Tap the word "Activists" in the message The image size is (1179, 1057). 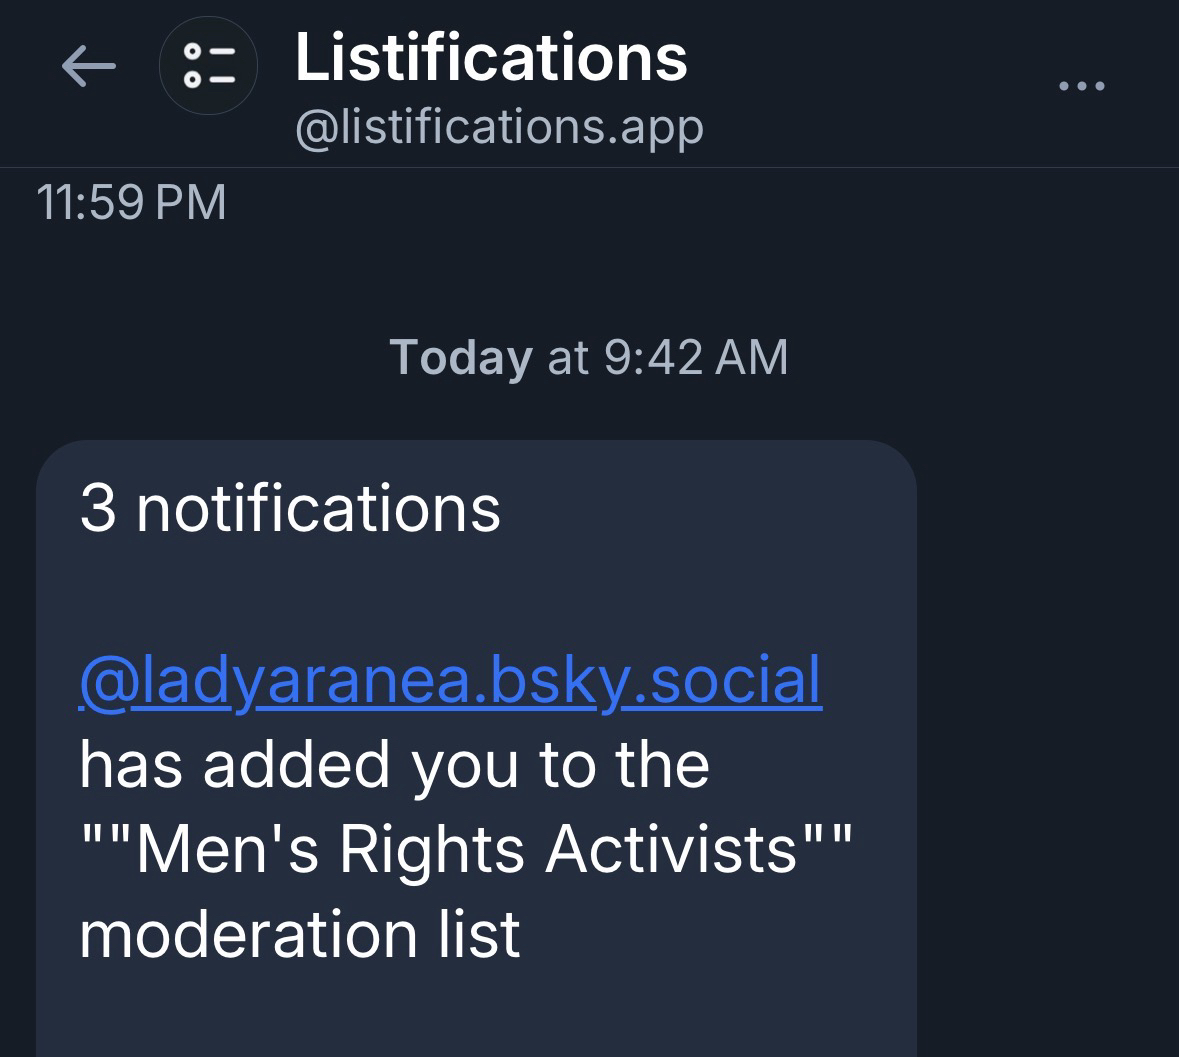(672, 849)
